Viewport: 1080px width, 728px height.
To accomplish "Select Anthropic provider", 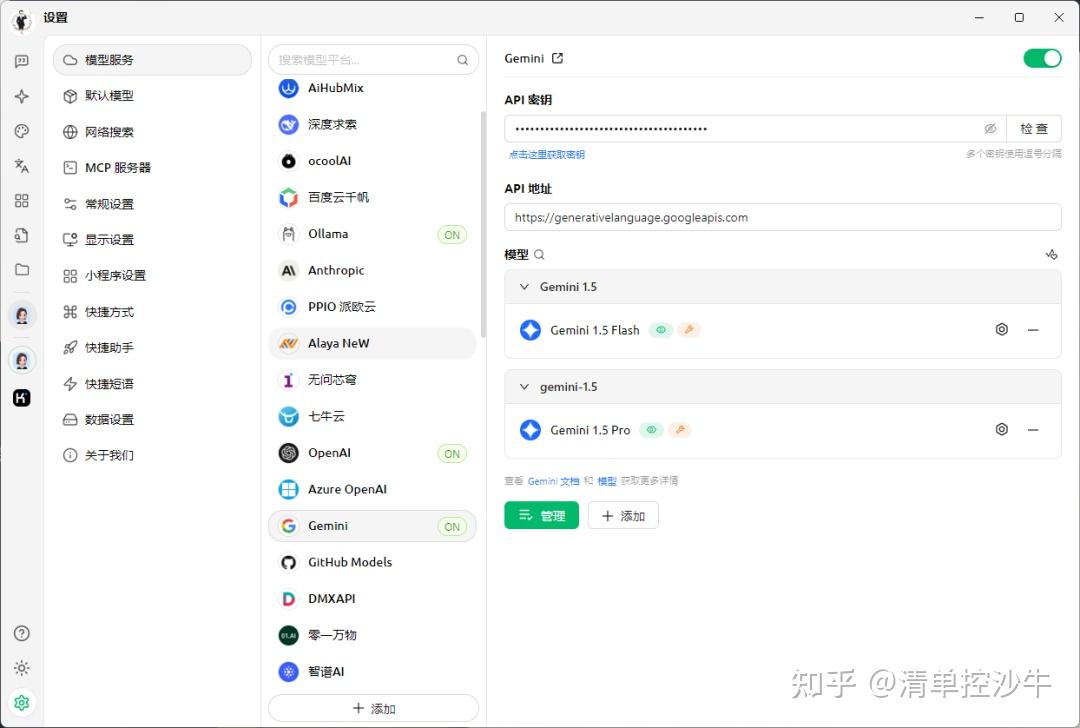I will click(x=372, y=271).
